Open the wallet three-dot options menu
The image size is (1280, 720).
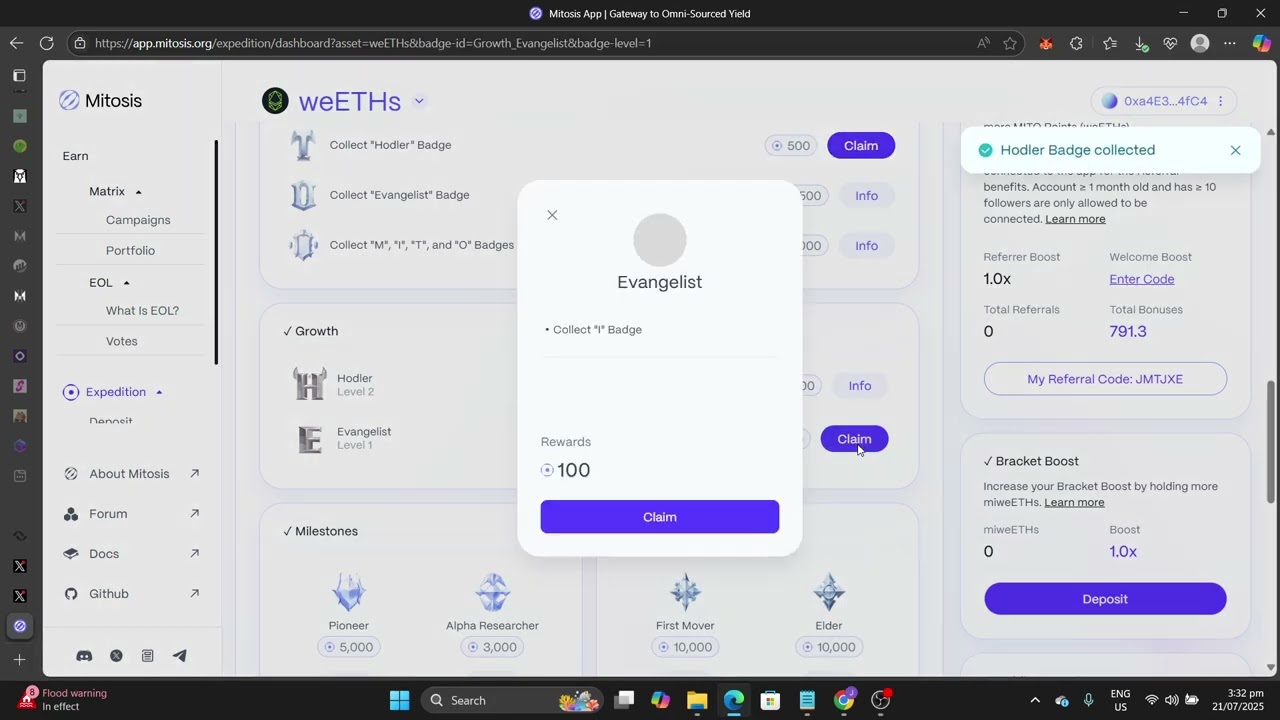point(1220,101)
